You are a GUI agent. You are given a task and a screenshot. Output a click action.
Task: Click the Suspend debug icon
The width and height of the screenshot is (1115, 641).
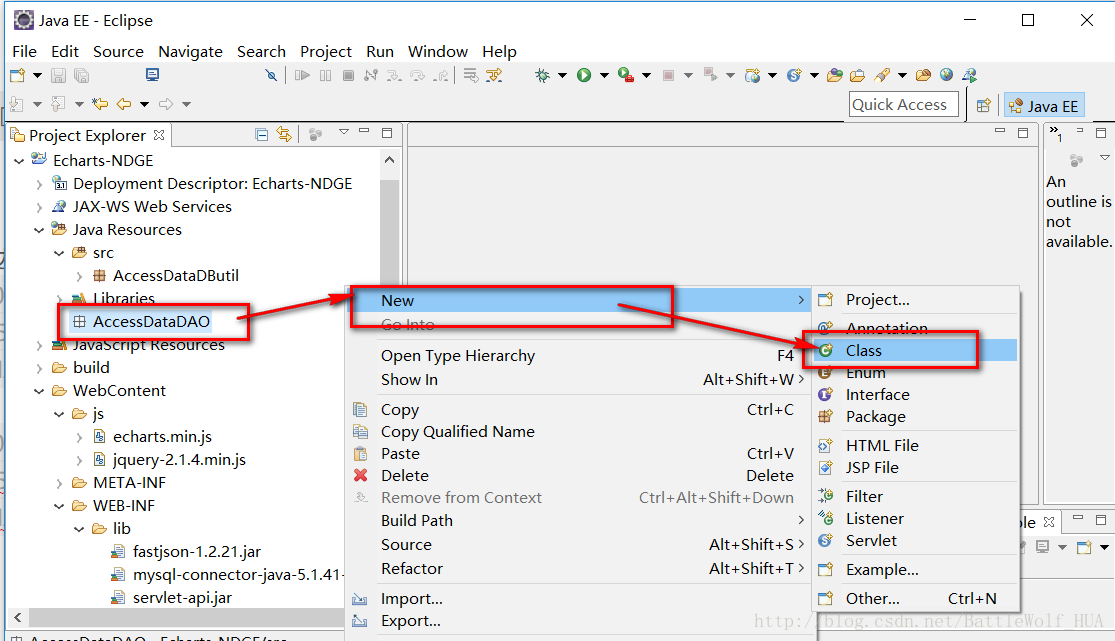pos(326,75)
